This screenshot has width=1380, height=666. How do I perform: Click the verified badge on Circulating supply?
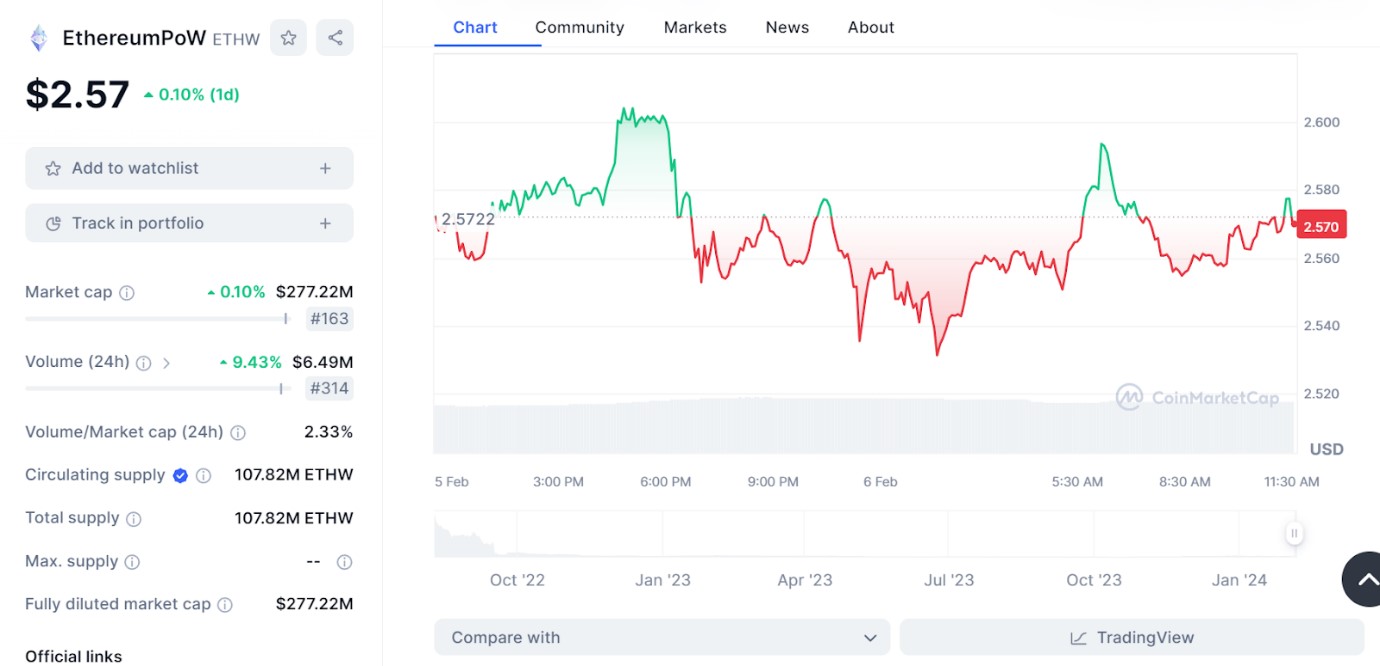[x=180, y=476]
